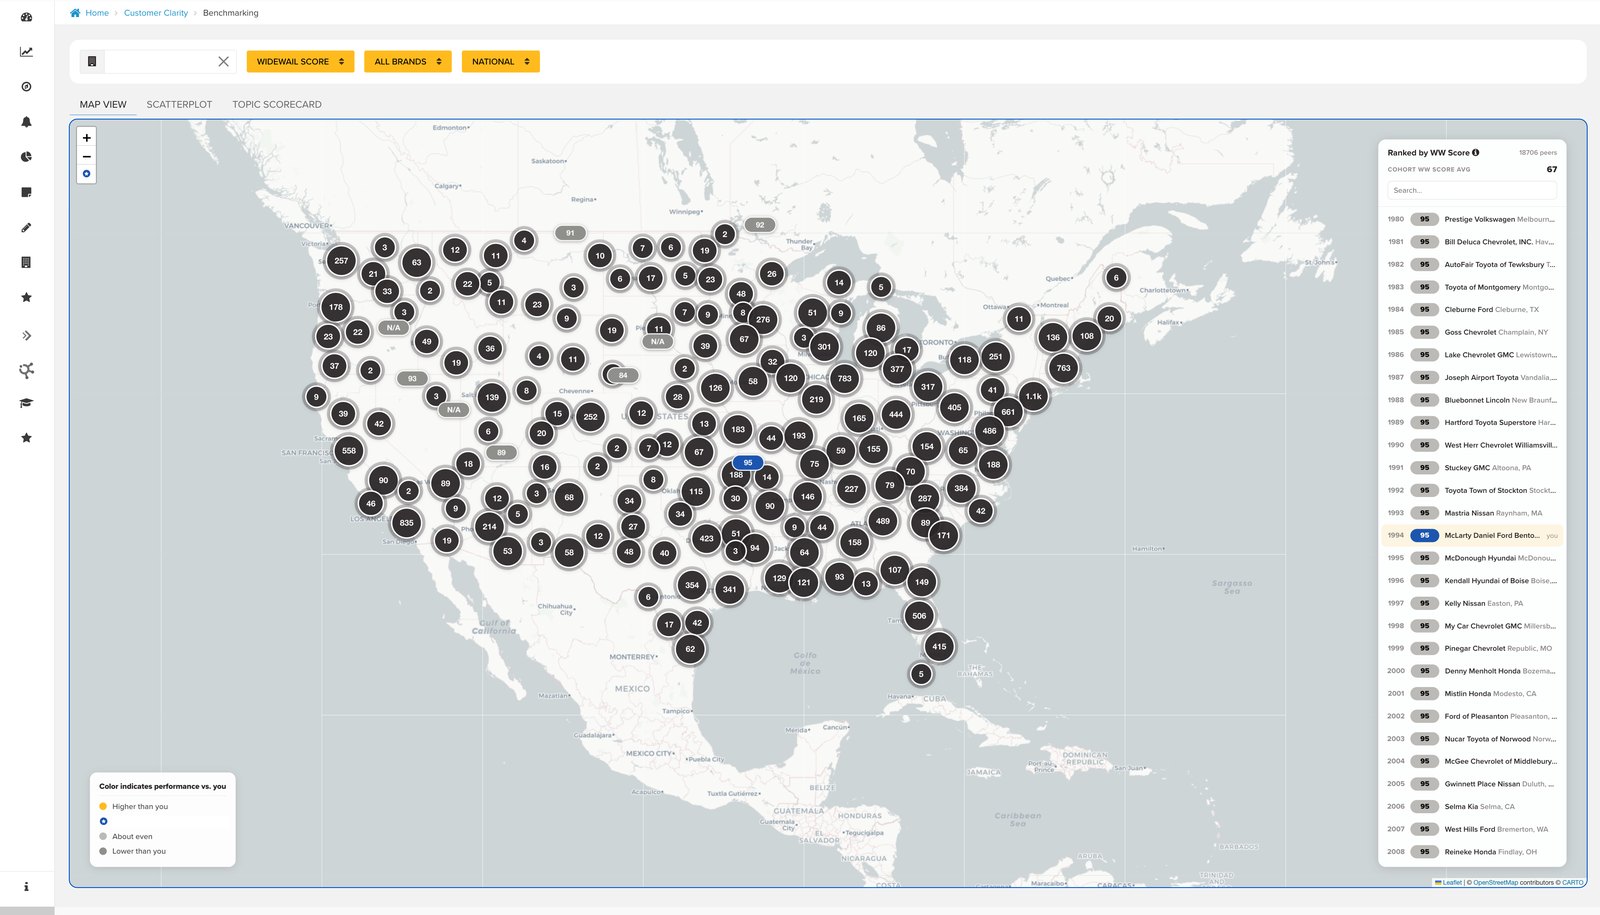Switch to SCATTERPLOT tab
Screen dimensions: 1600x915
pyautogui.click(x=179, y=104)
